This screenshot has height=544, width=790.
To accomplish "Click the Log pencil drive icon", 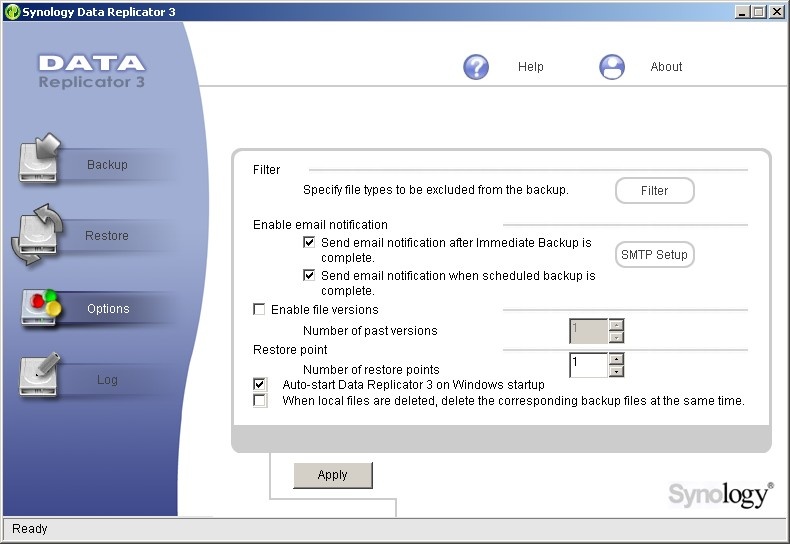I will [x=39, y=374].
